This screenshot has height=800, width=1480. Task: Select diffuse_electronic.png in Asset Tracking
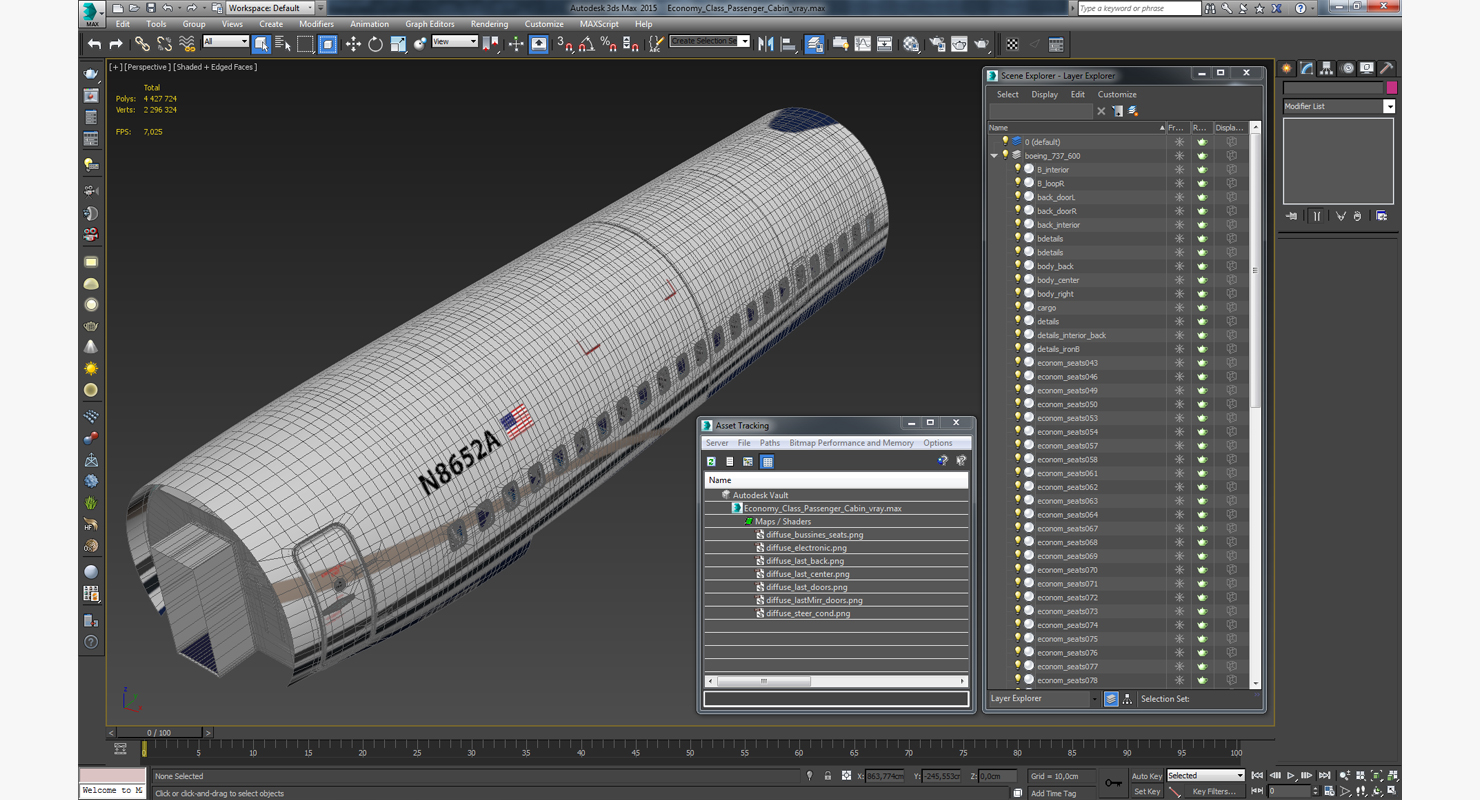pyautogui.click(x=806, y=548)
